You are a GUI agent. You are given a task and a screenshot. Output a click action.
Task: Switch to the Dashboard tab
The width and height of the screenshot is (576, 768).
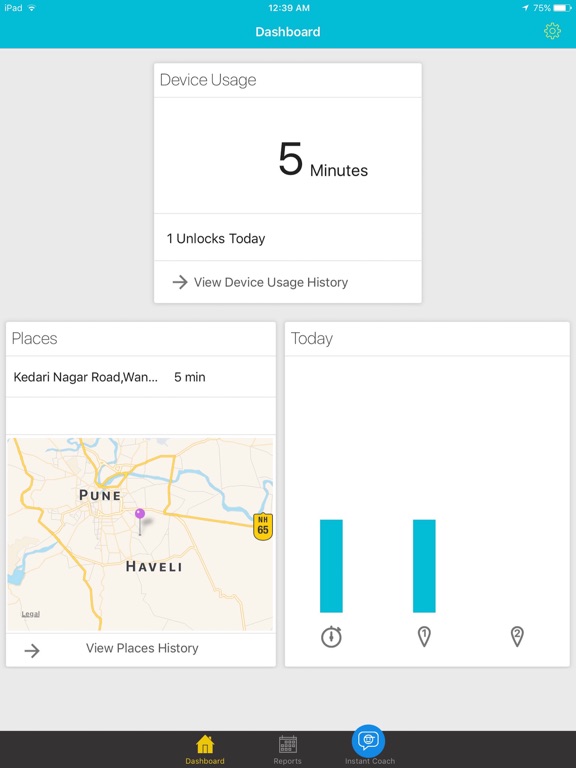click(x=205, y=749)
